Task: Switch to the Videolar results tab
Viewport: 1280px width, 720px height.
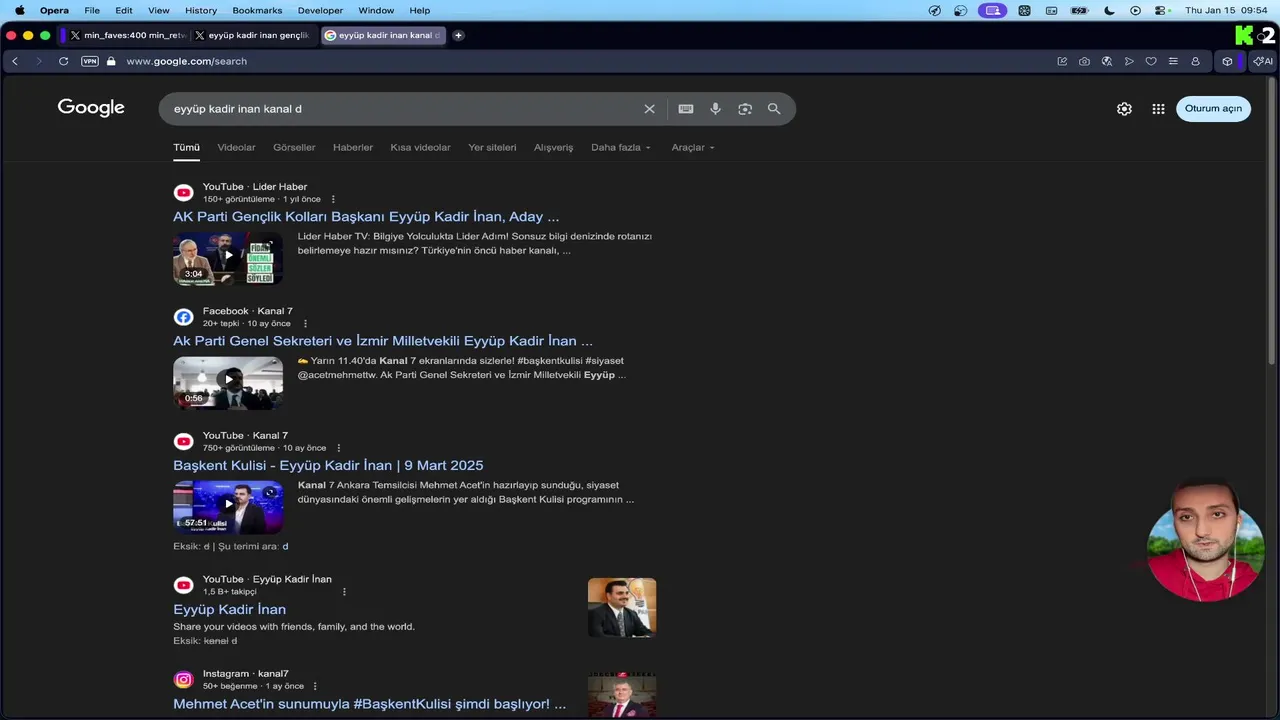Action: [237, 147]
